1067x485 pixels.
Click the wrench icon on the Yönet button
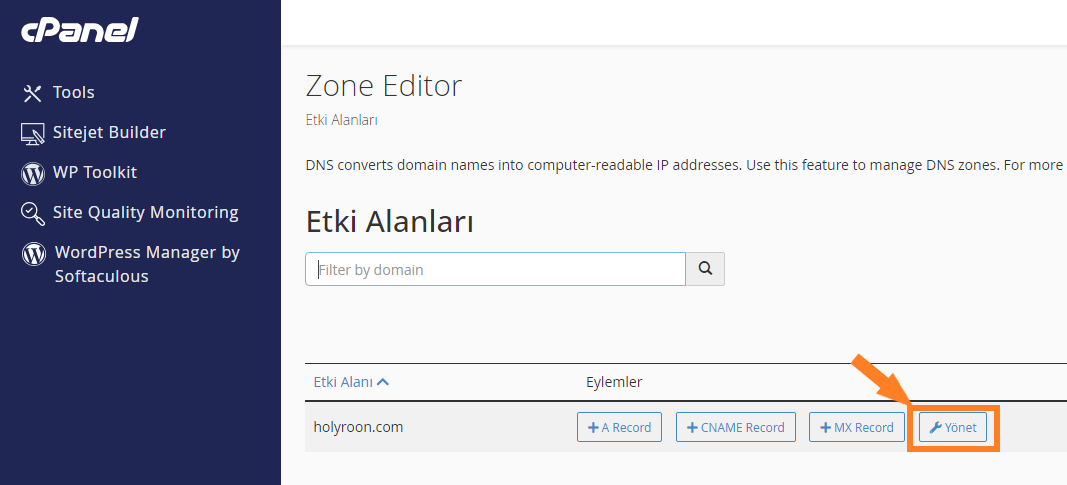click(936, 428)
